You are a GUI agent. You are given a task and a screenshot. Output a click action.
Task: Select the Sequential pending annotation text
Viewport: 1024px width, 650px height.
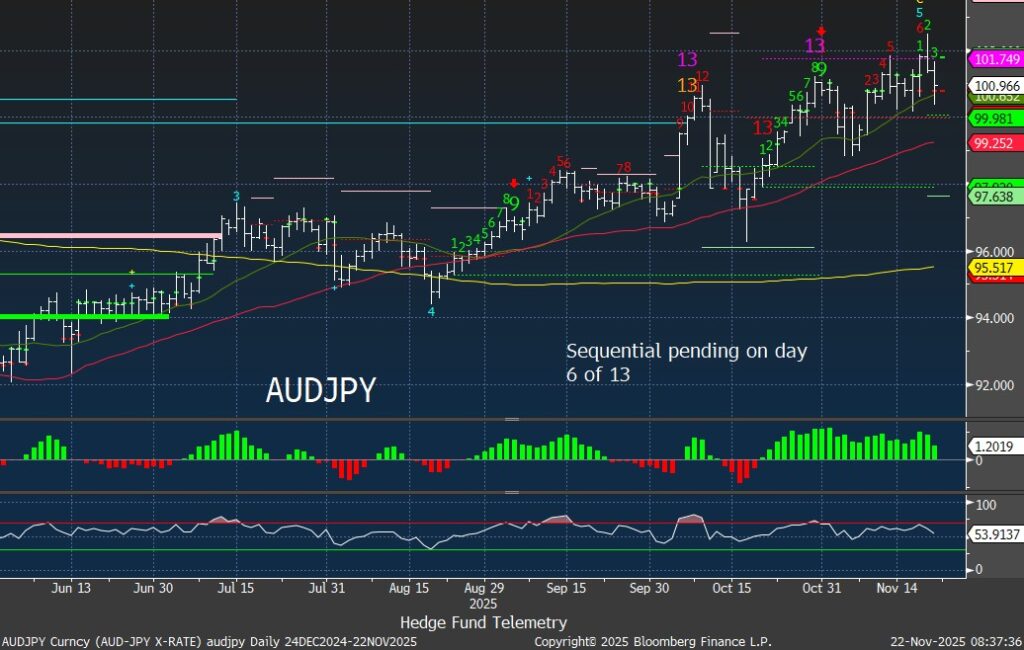click(686, 362)
